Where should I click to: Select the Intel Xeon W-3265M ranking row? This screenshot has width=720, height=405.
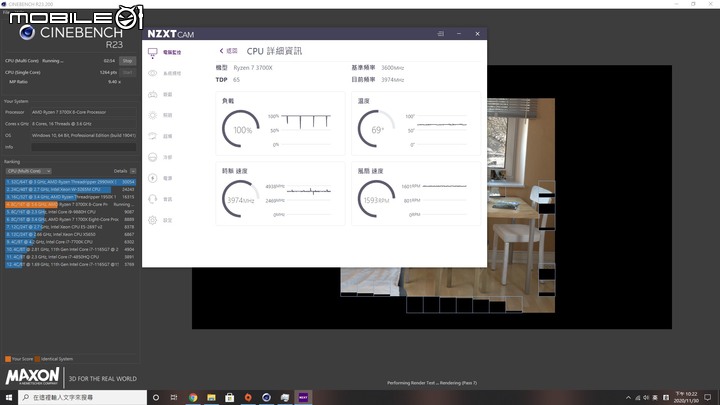pyautogui.click(x=70, y=189)
